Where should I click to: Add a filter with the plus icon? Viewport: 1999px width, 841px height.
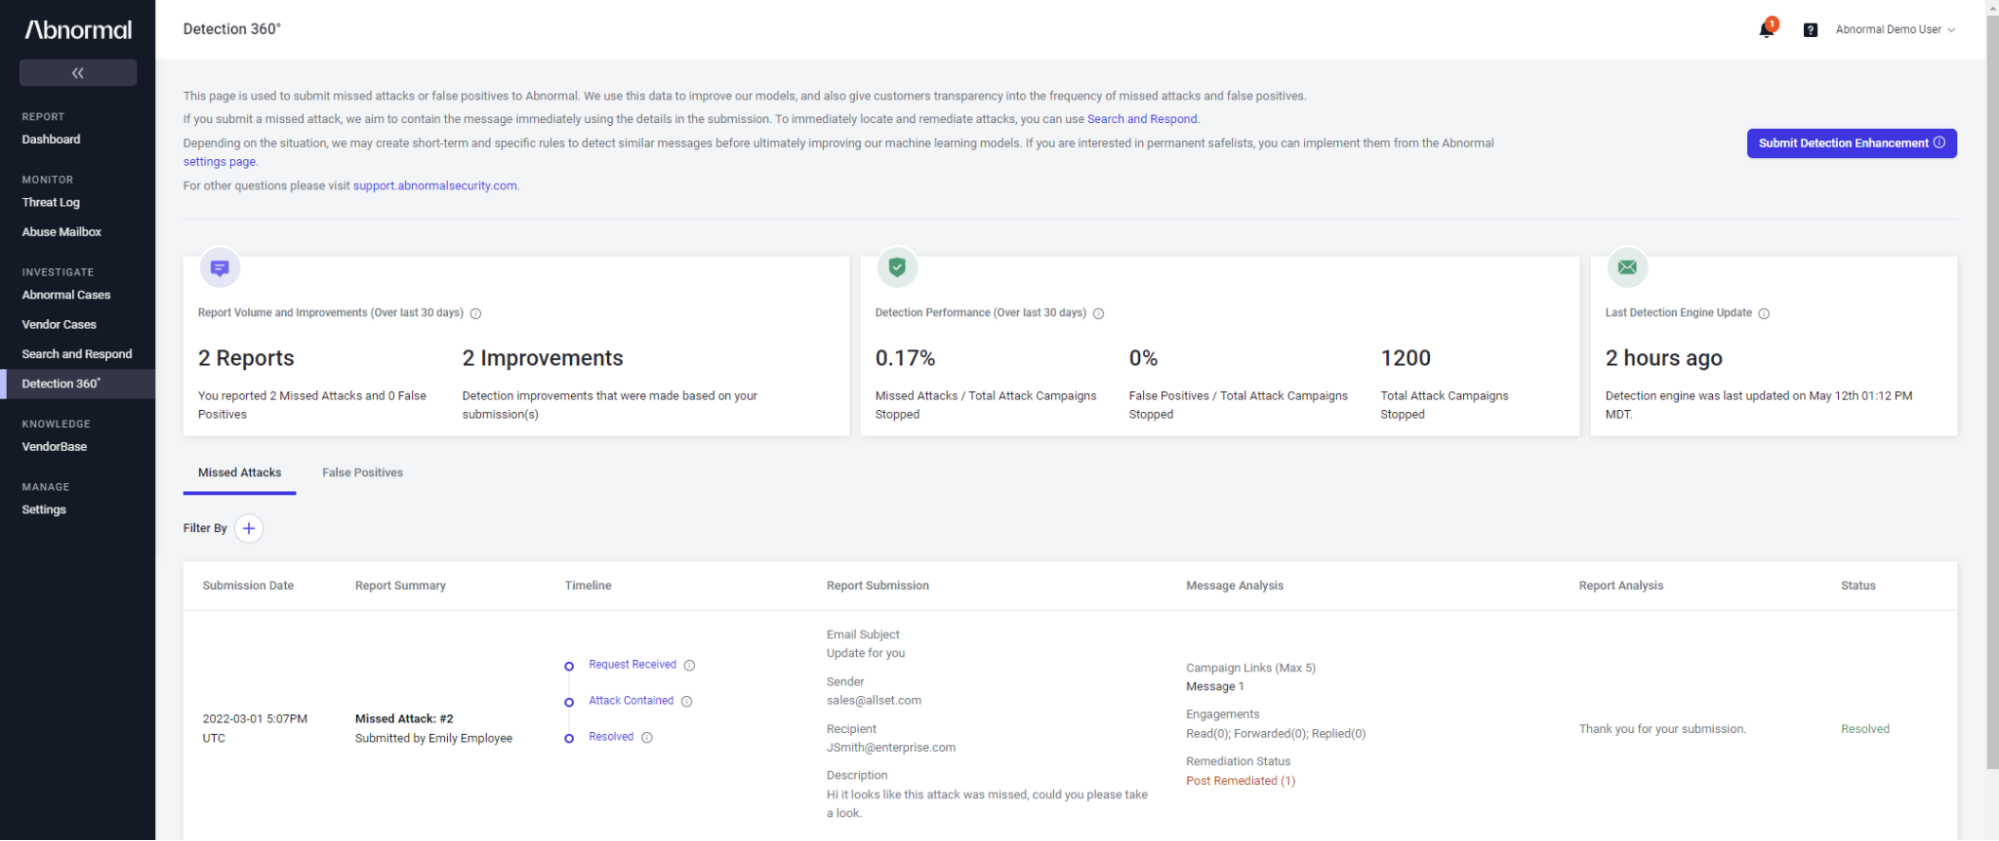(x=249, y=528)
